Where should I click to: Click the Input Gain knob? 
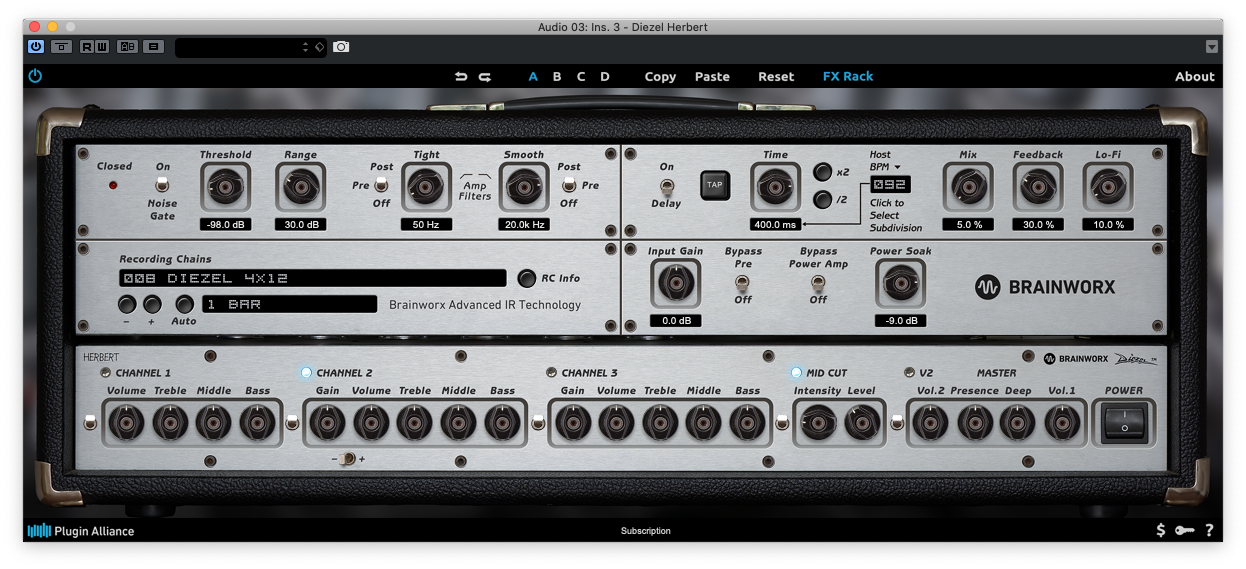(x=675, y=284)
